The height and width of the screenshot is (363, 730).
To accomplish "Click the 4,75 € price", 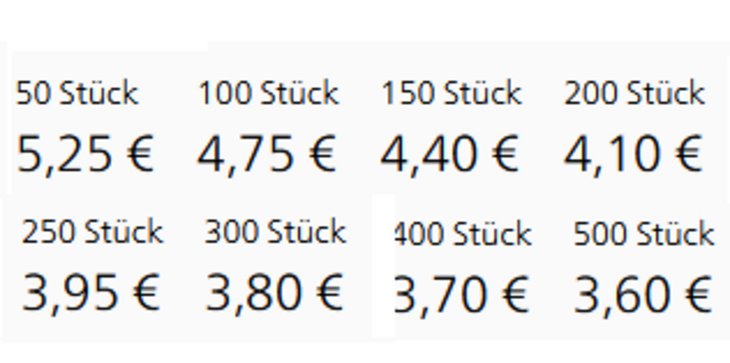I will click(267, 154).
